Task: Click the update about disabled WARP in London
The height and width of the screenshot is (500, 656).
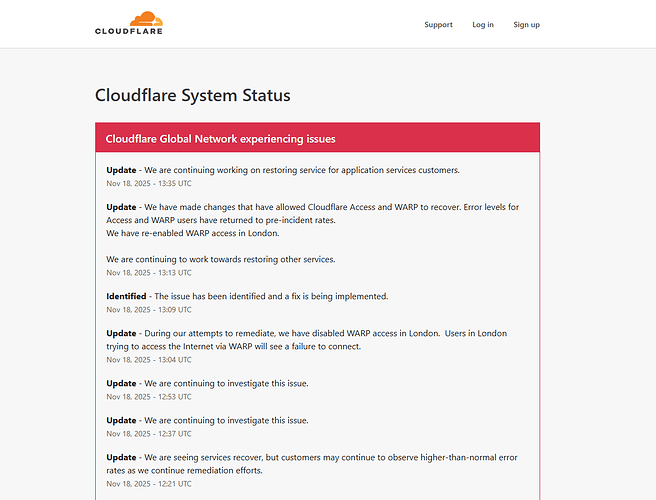Action: pyautogui.click(x=307, y=340)
